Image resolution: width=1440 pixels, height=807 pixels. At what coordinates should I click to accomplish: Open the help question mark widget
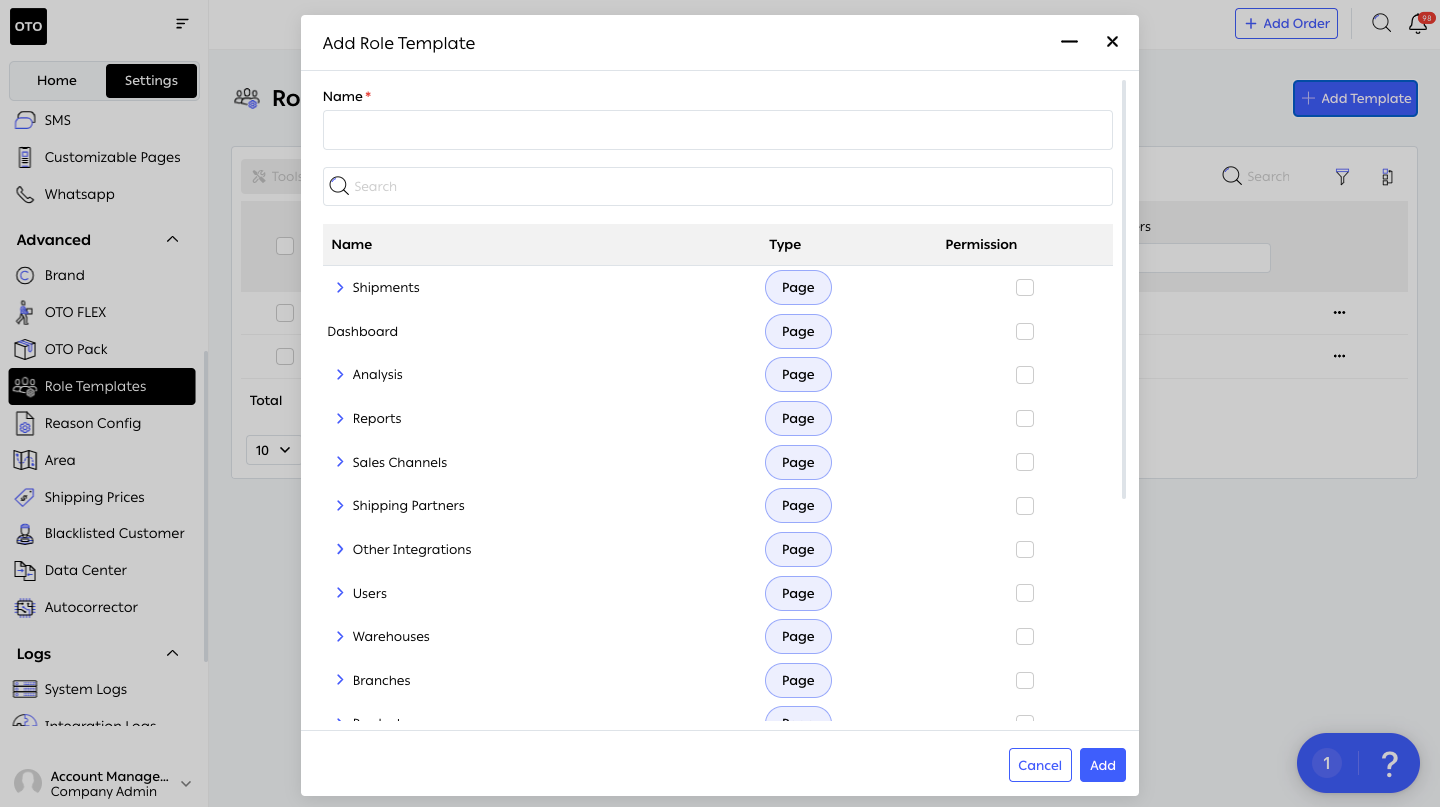click(1388, 764)
